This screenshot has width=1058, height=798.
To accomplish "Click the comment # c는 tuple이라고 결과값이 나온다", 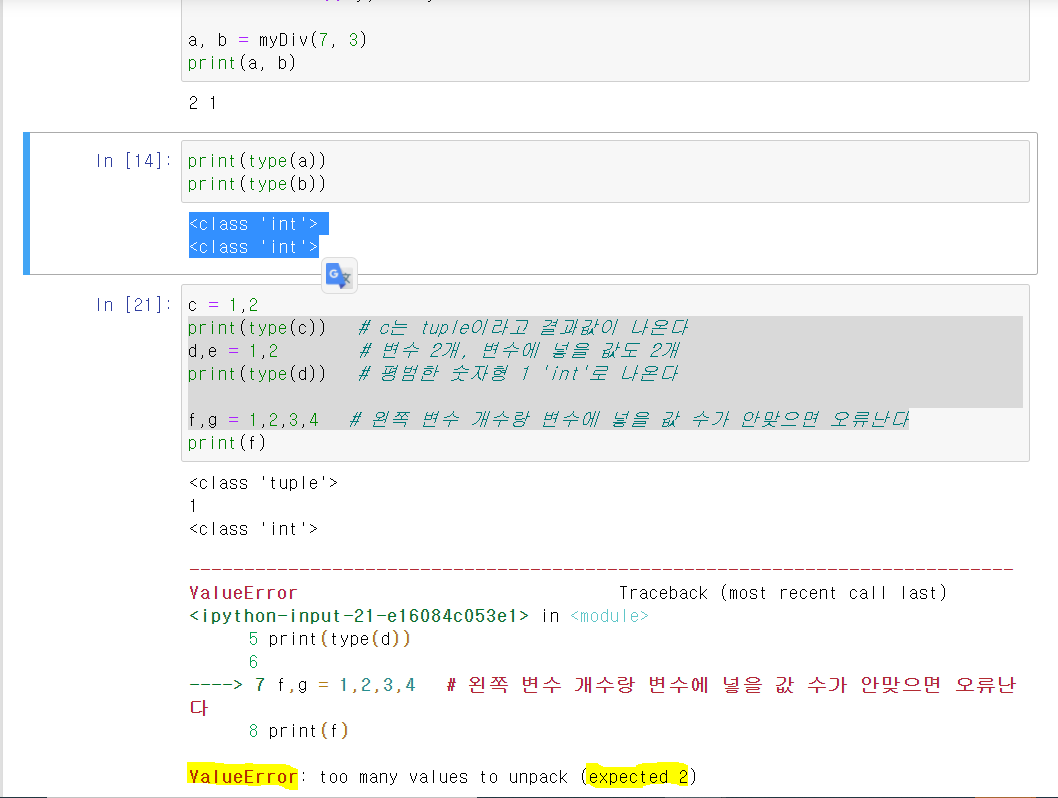I will tap(523, 328).
